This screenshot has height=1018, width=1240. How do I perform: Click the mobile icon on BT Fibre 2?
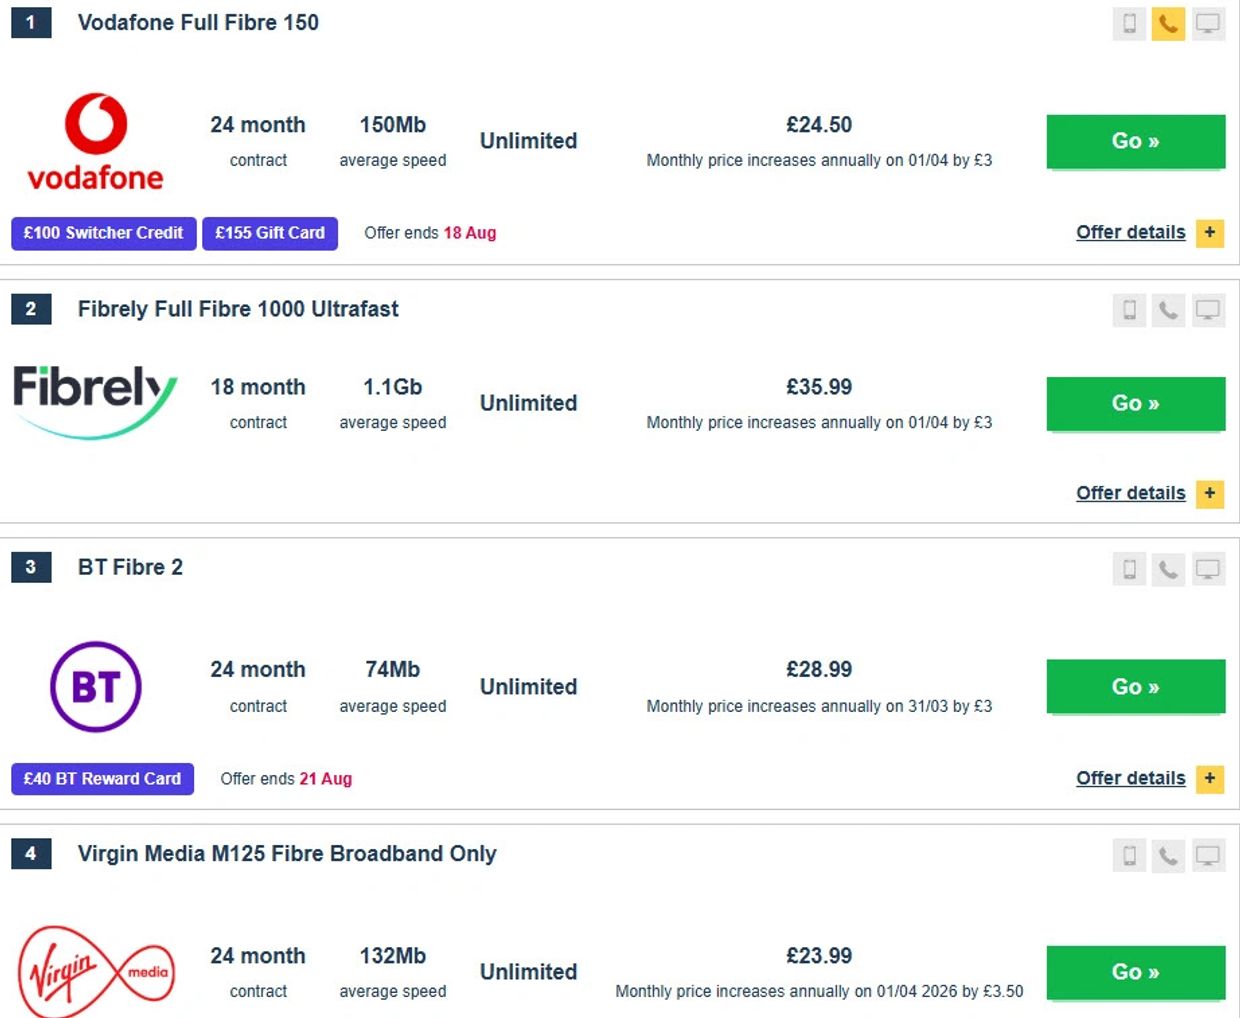(x=1129, y=570)
